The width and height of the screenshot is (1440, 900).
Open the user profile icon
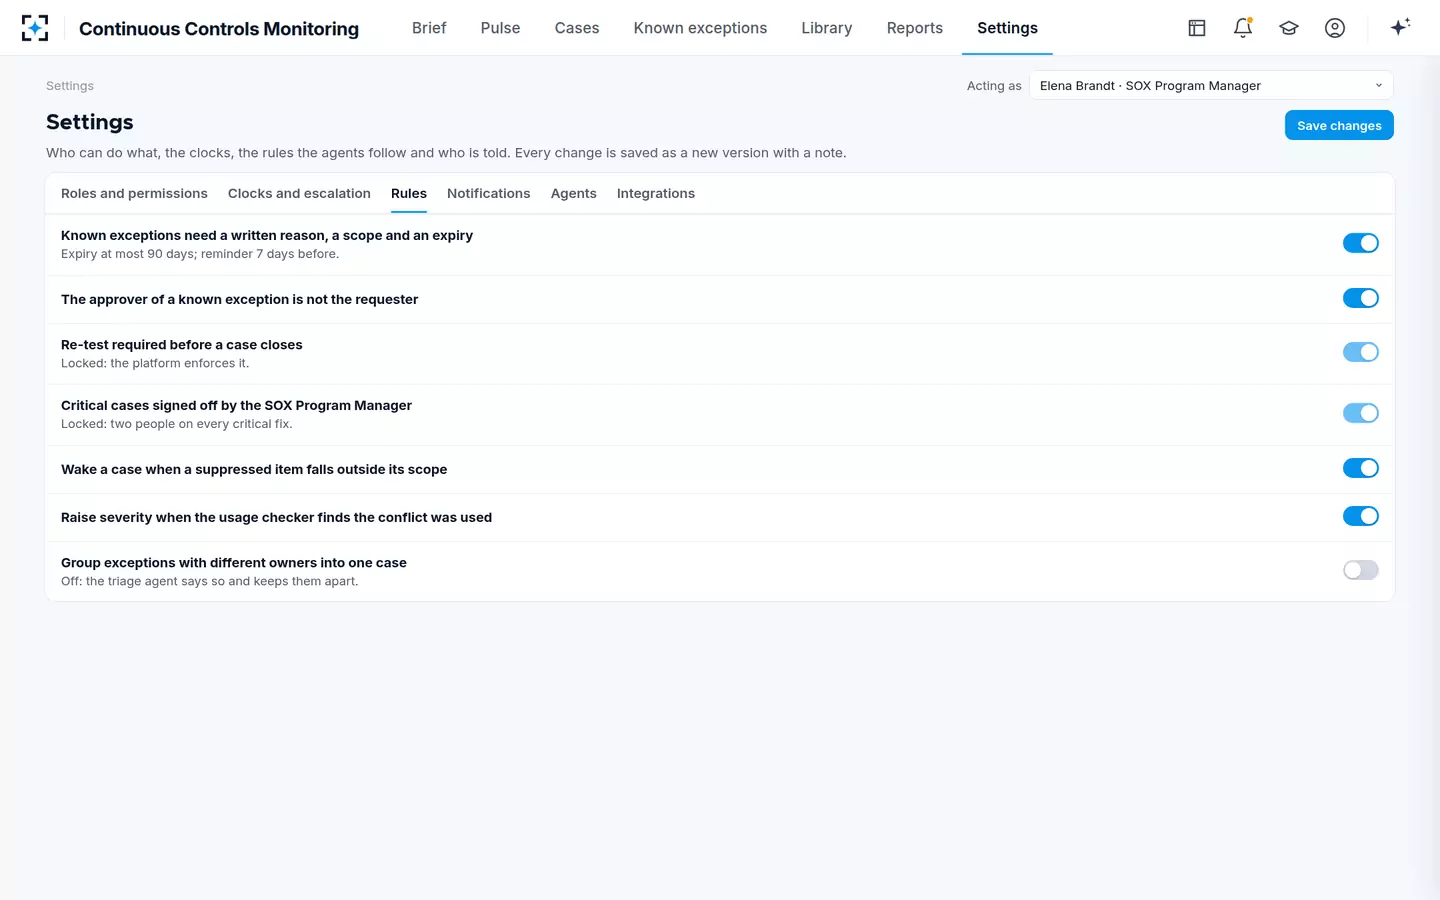(x=1335, y=28)
